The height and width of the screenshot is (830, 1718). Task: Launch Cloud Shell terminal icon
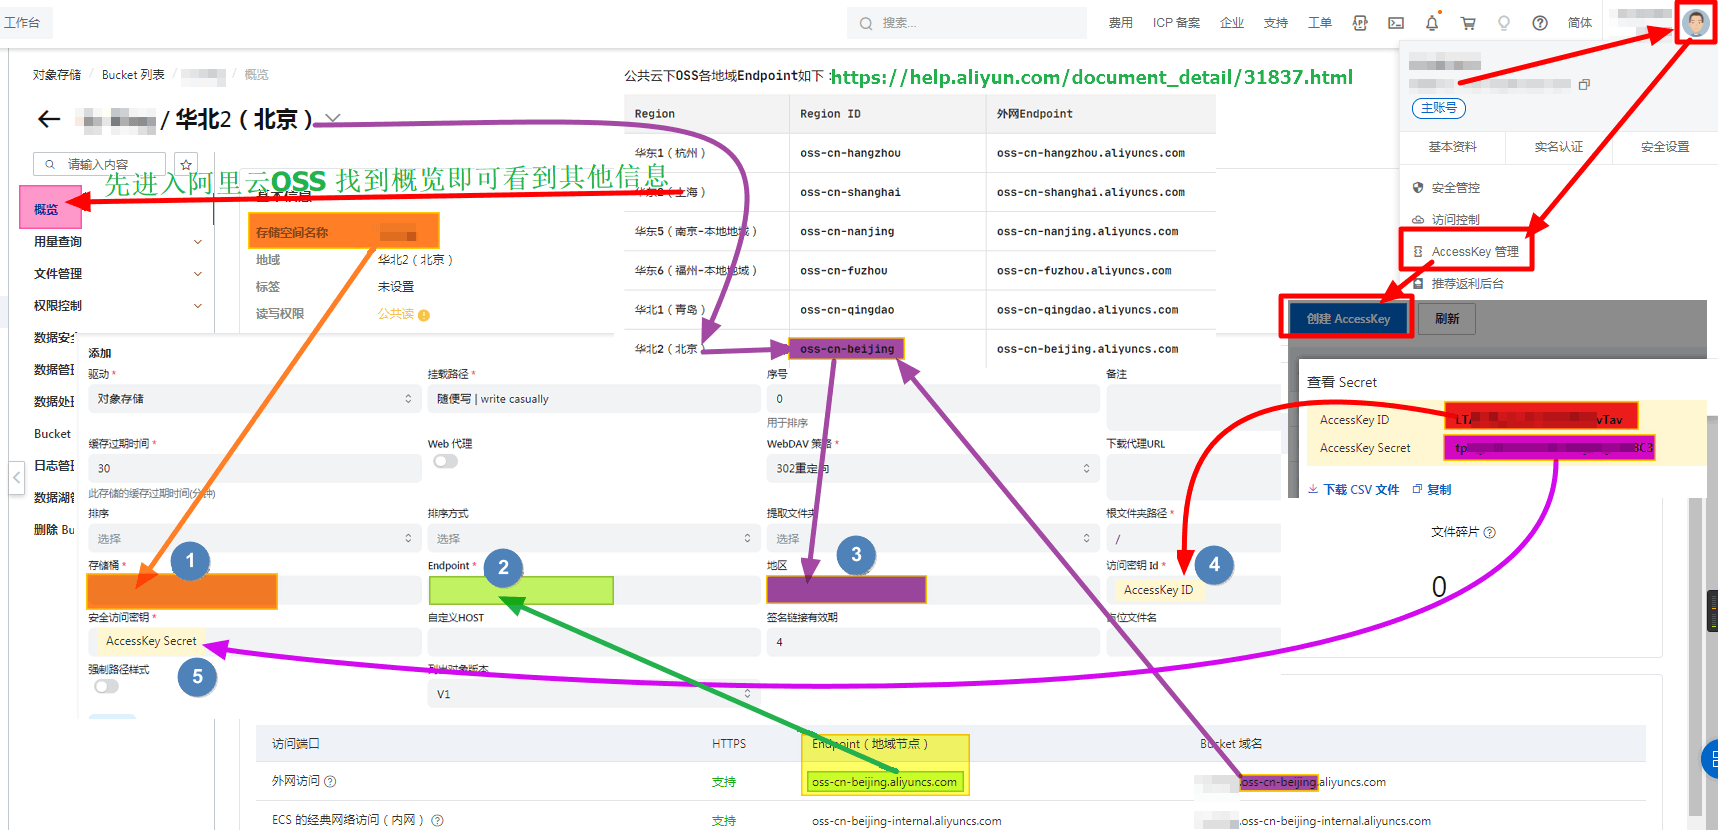[x=1396, y=23]
